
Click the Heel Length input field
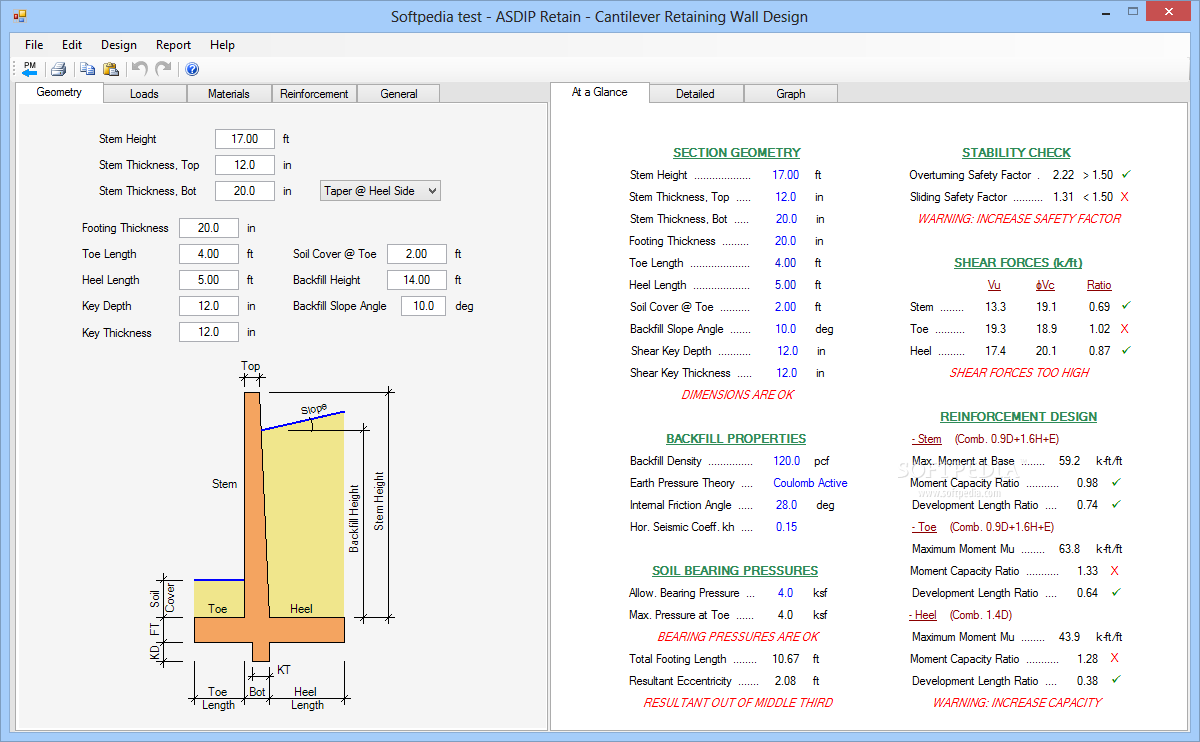209,280
